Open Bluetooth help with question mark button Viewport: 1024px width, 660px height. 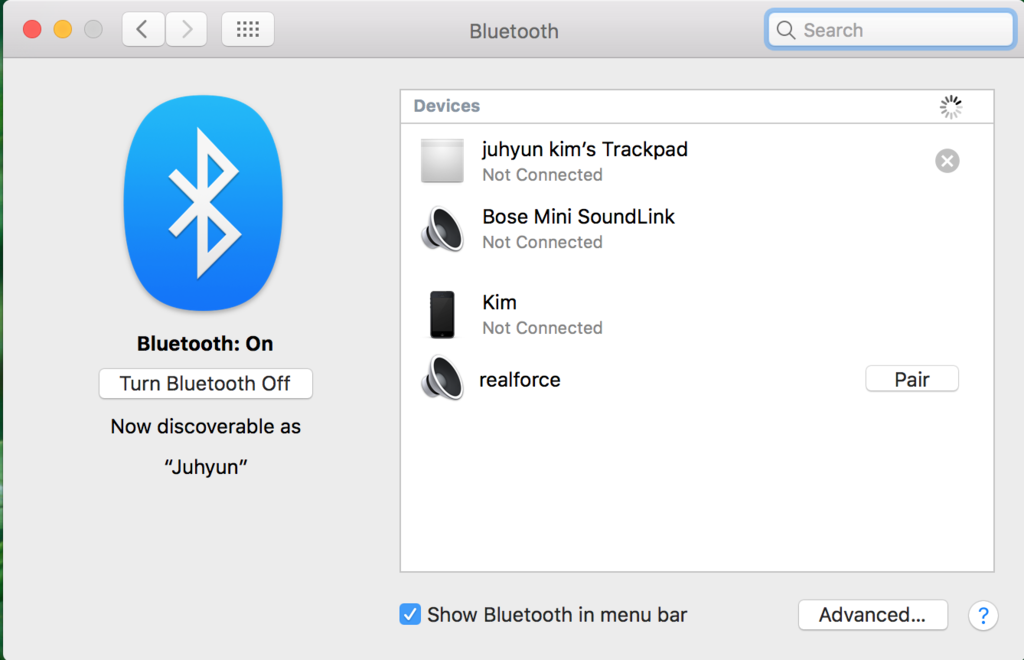983,615
